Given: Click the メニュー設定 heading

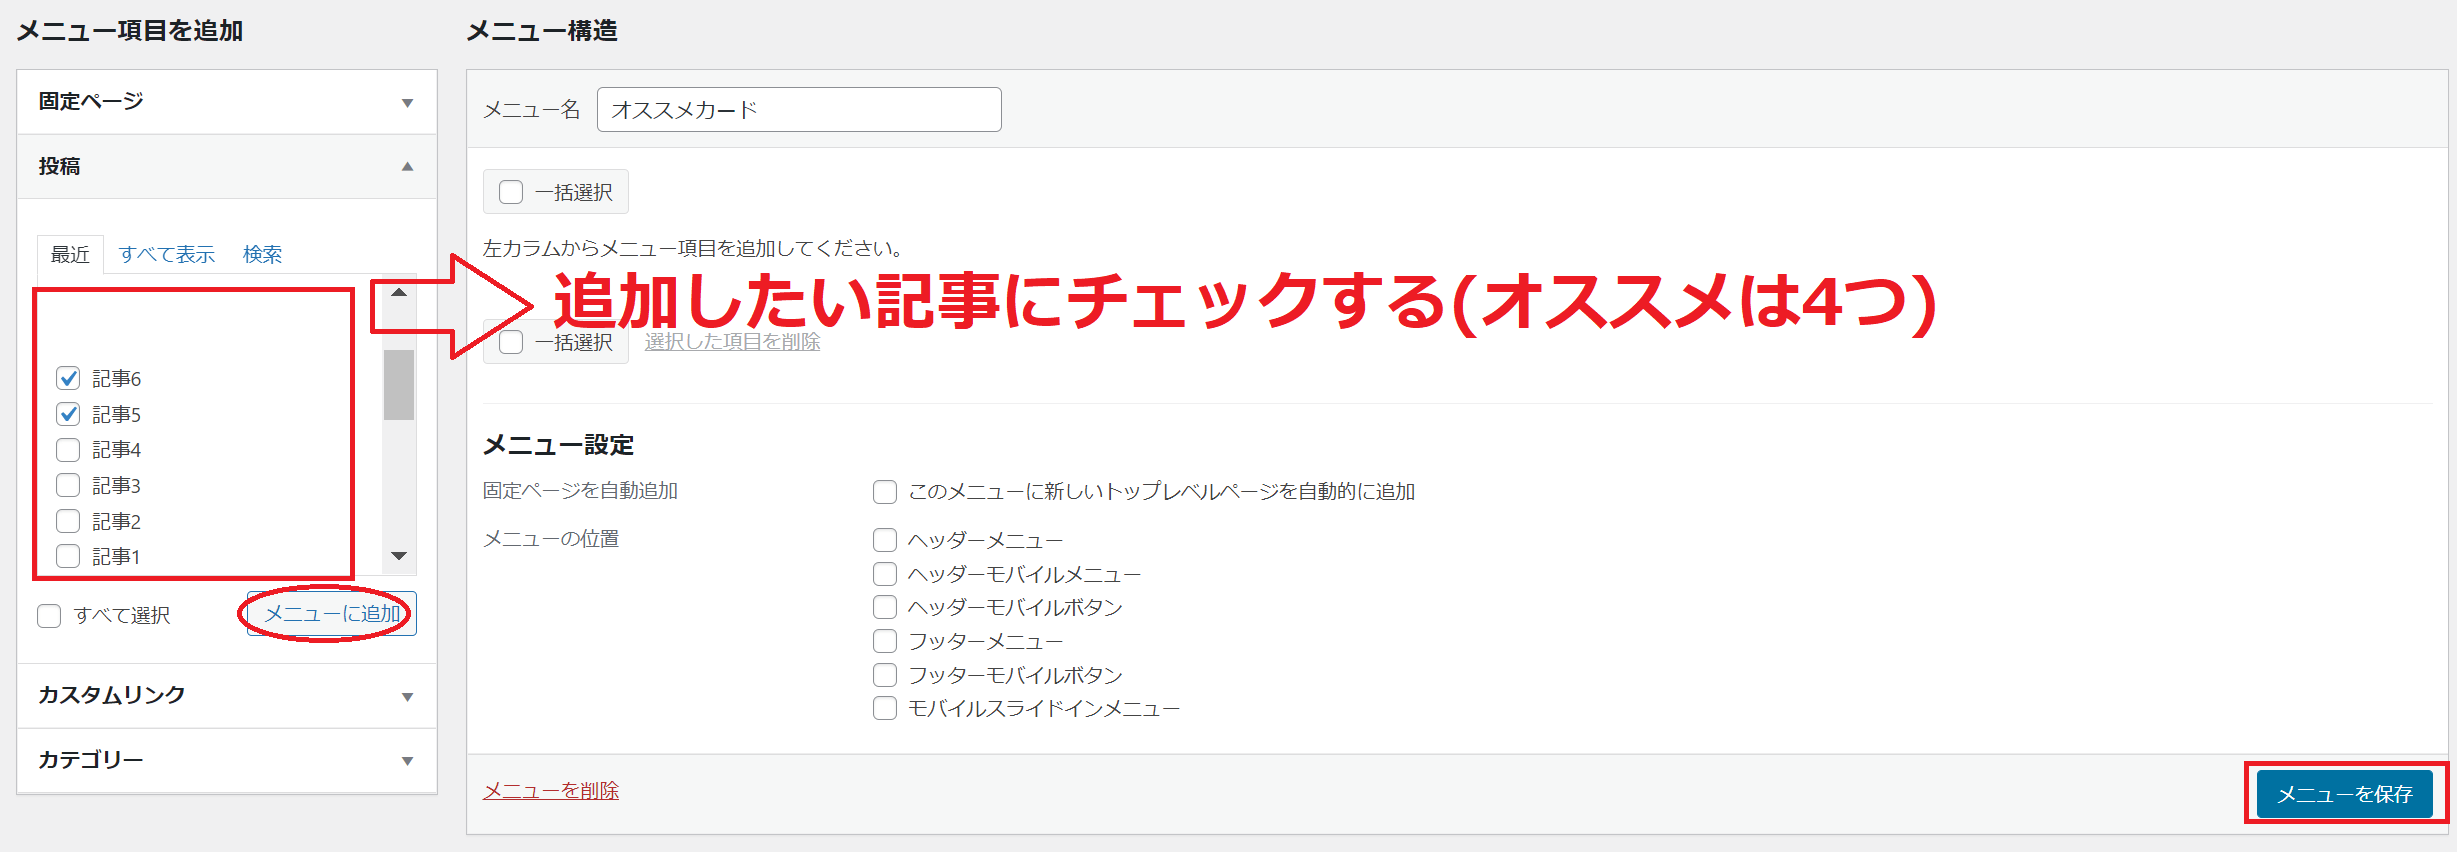Looking at the screenshot, I should click(x=559, y=445).
